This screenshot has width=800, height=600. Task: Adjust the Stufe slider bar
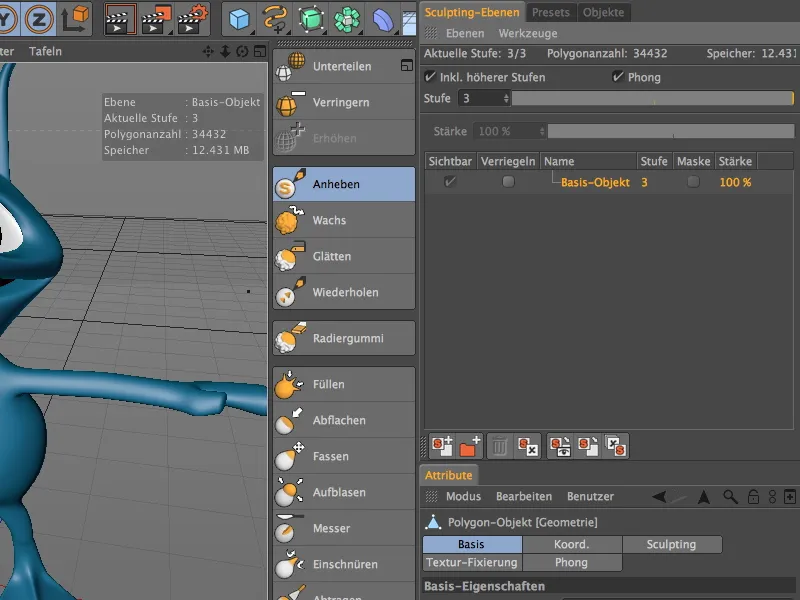653,98
